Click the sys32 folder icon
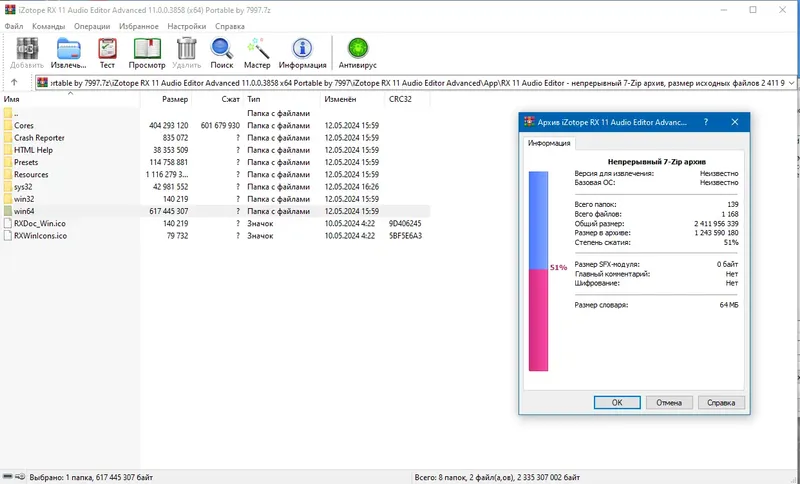Viewport: 800px width, 484px height. [x=8, y=187]
